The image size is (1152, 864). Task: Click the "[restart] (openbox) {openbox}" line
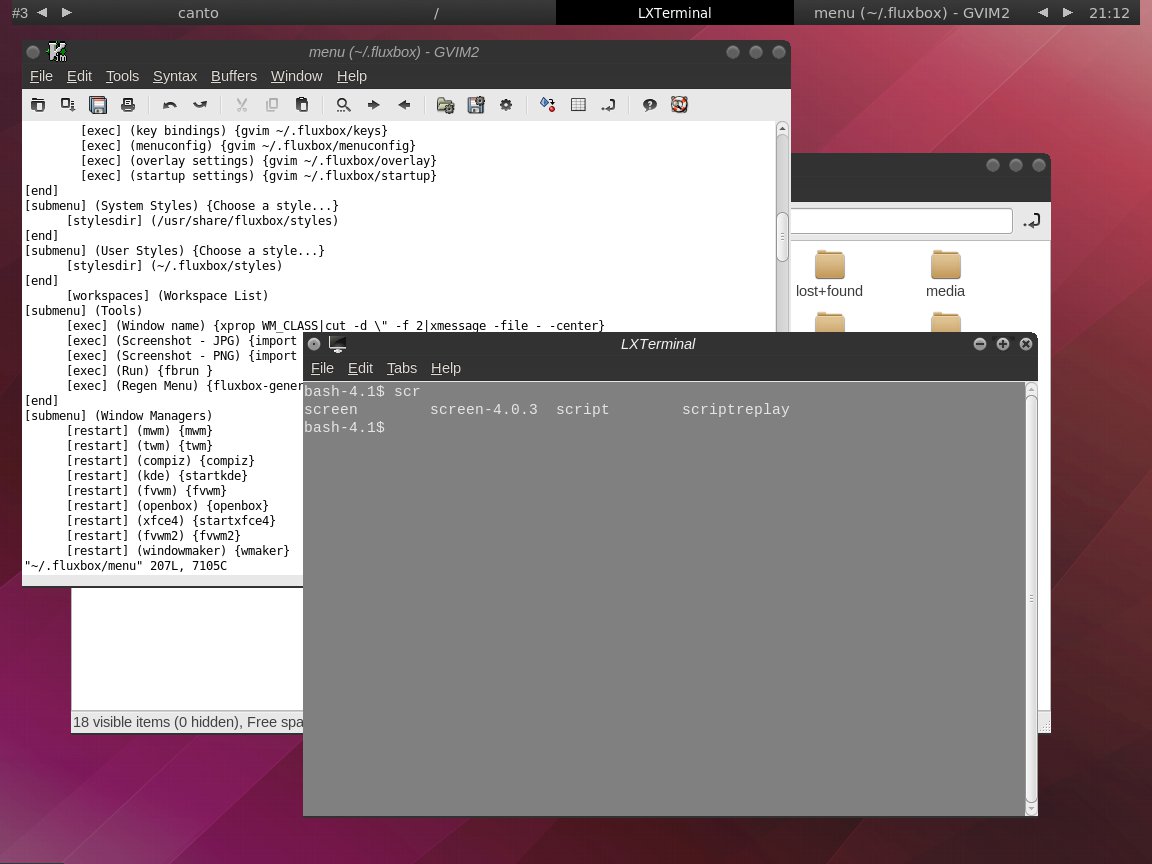click(x=168, y=505)
